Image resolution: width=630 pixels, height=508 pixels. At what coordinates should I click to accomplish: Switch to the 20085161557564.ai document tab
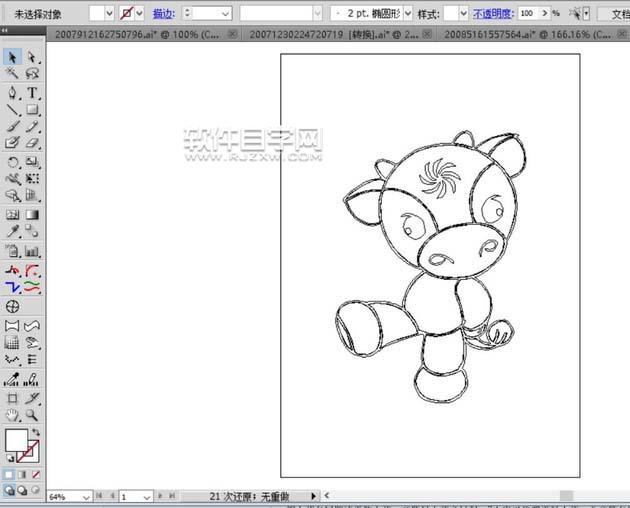(528, 35)
